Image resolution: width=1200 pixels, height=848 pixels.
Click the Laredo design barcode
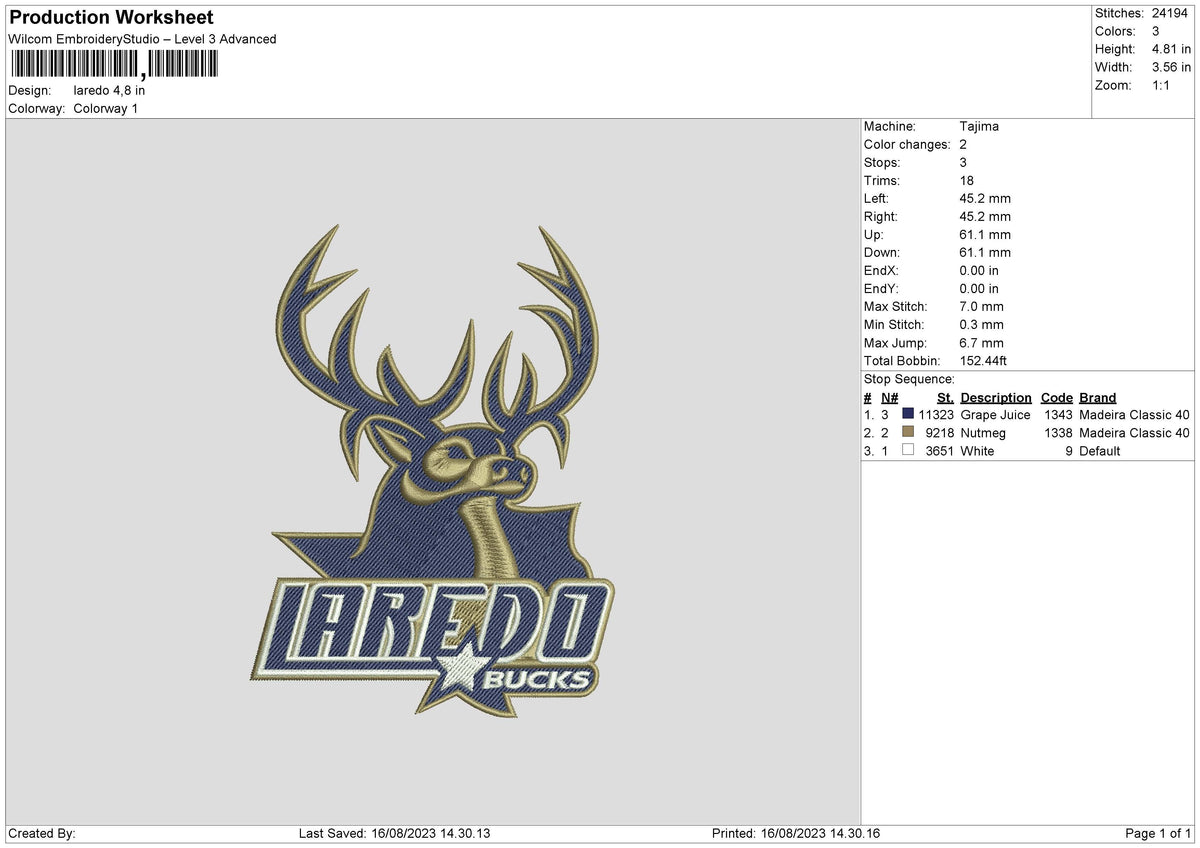[x=113, y=64]
